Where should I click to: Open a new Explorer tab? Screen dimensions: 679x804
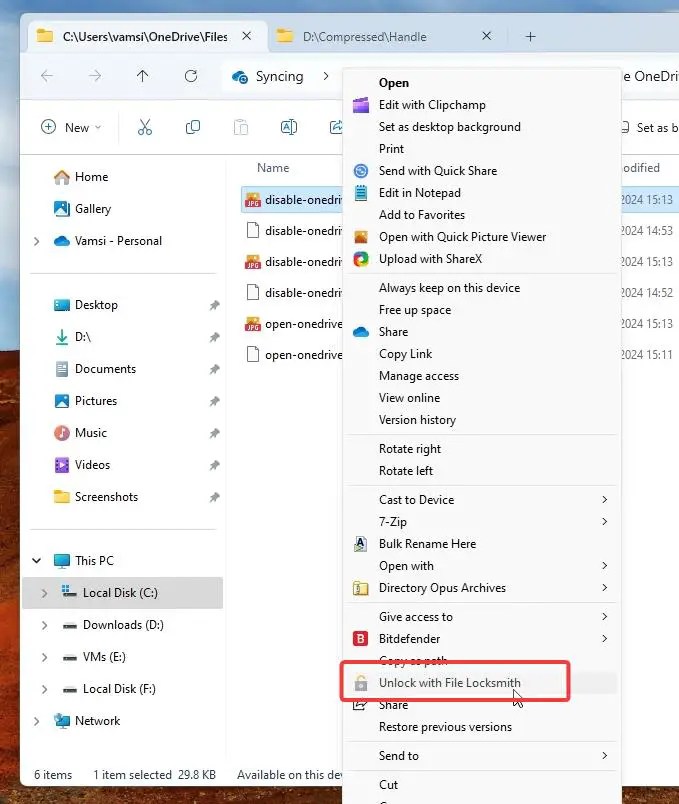coord(531,36)
